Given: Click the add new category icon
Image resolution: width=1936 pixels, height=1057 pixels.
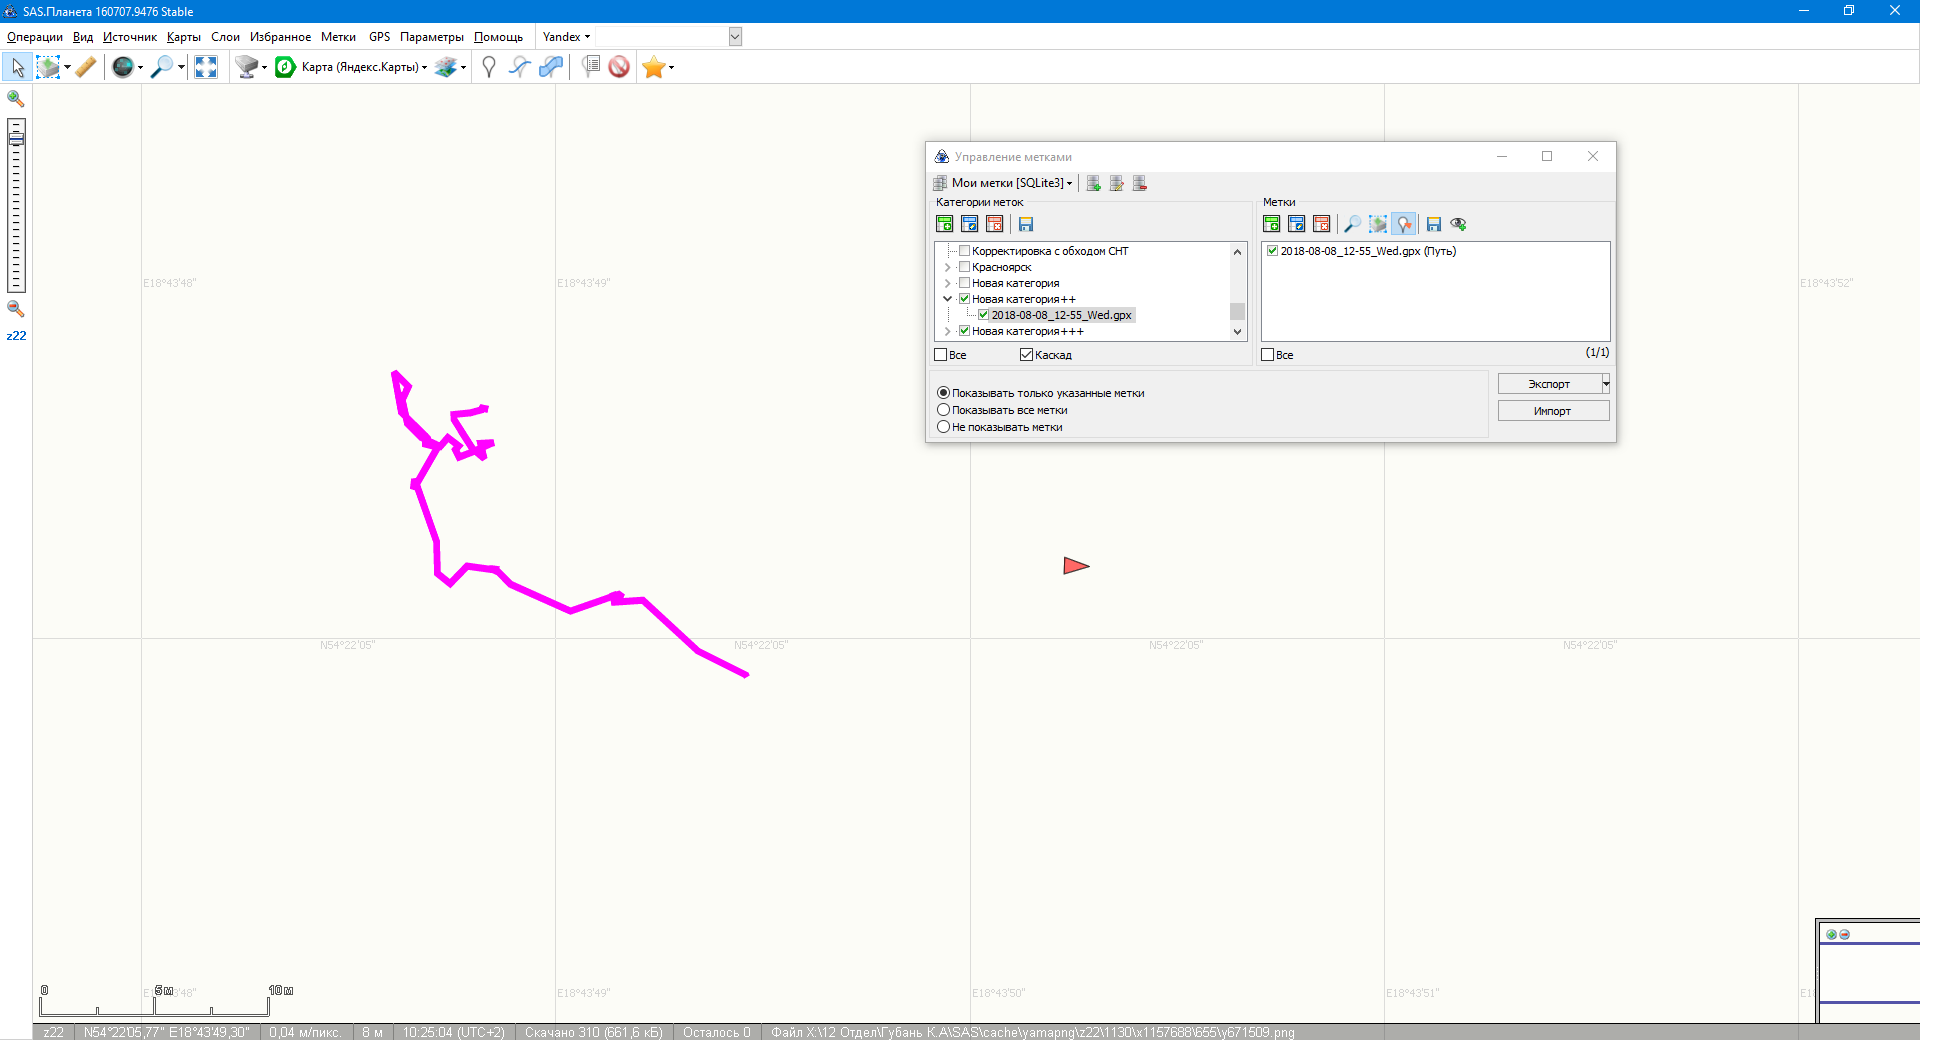Looking at the screenshot, I should tap(944, 224).
